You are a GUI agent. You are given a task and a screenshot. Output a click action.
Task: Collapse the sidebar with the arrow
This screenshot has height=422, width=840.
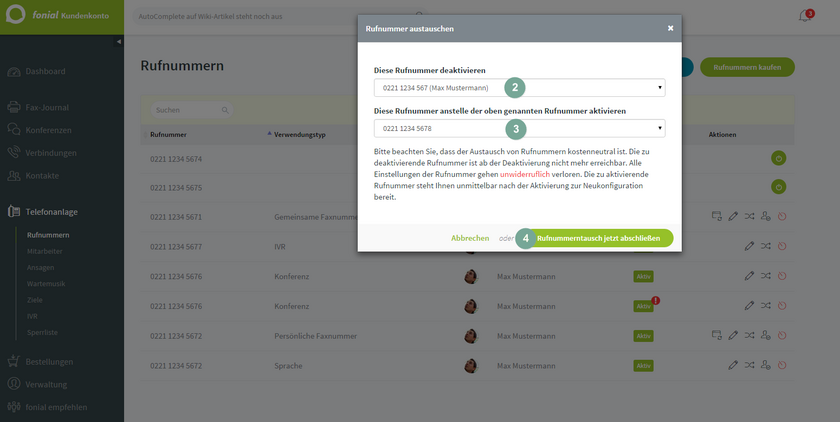coord(118,41)
